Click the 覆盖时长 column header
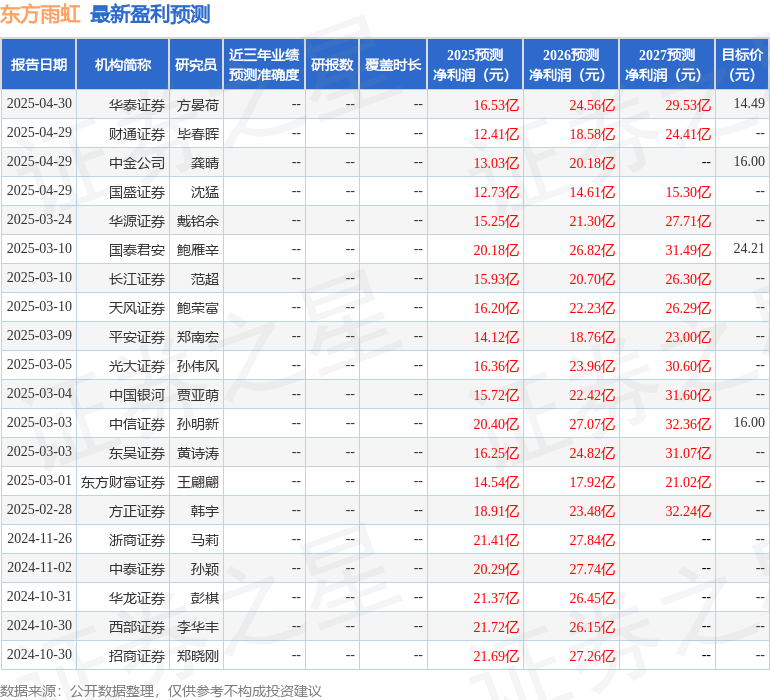 coord(393,64)
